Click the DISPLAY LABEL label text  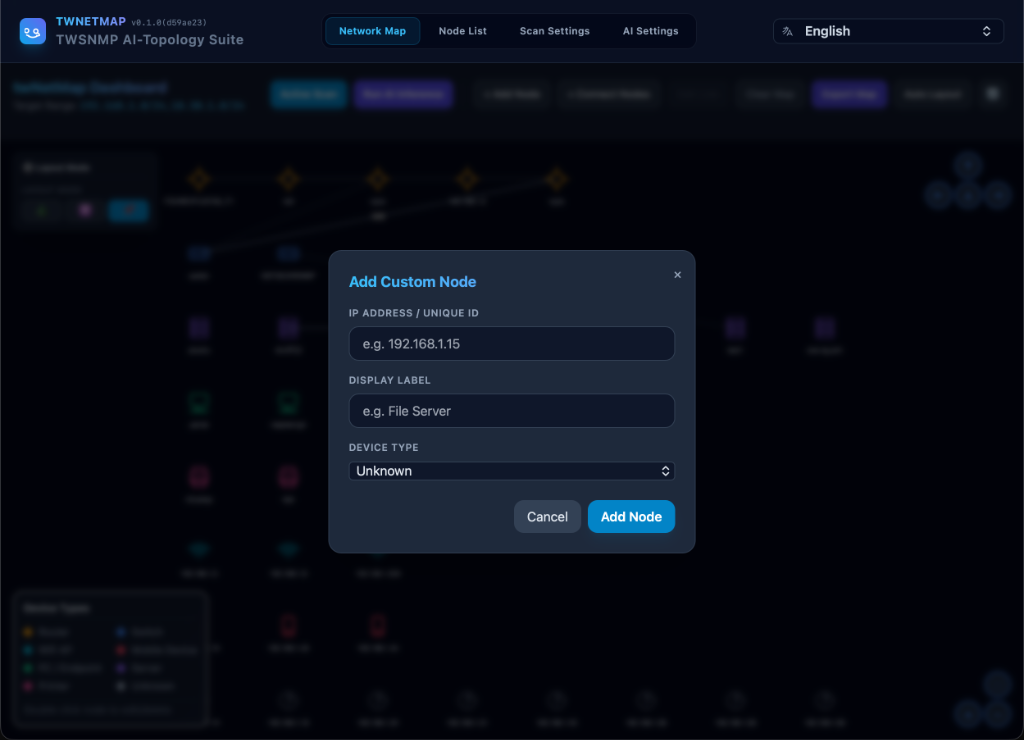tap(389, 380)
